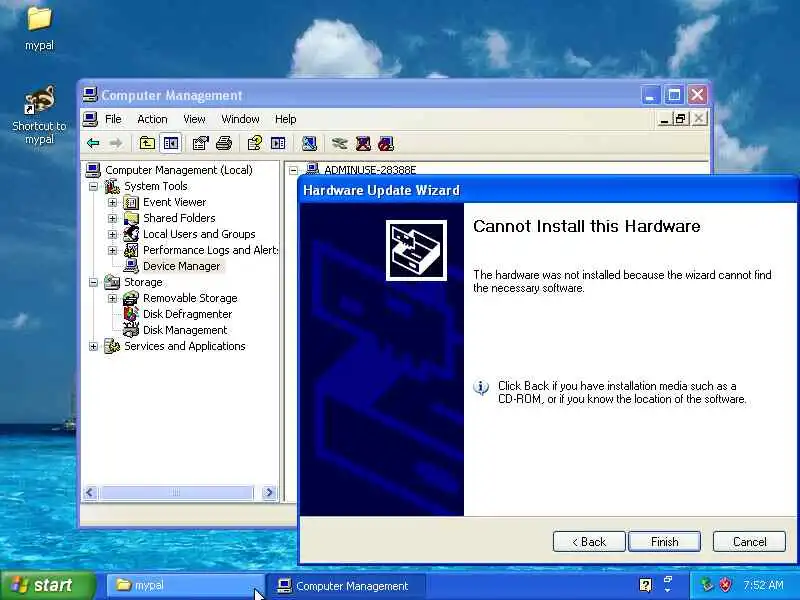The width and height of the screenshot is (800, 600).
Task: Restore down the inner MMC console window
Action: click(x=680, y=119)
